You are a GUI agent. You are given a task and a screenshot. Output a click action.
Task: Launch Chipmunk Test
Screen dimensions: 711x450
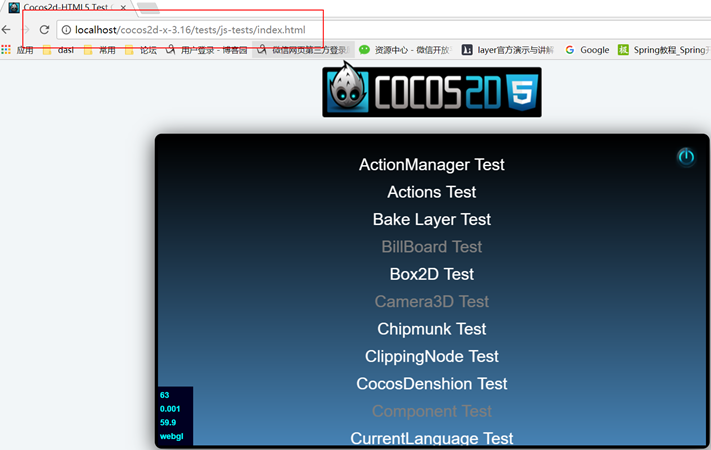tap(432, 329)
